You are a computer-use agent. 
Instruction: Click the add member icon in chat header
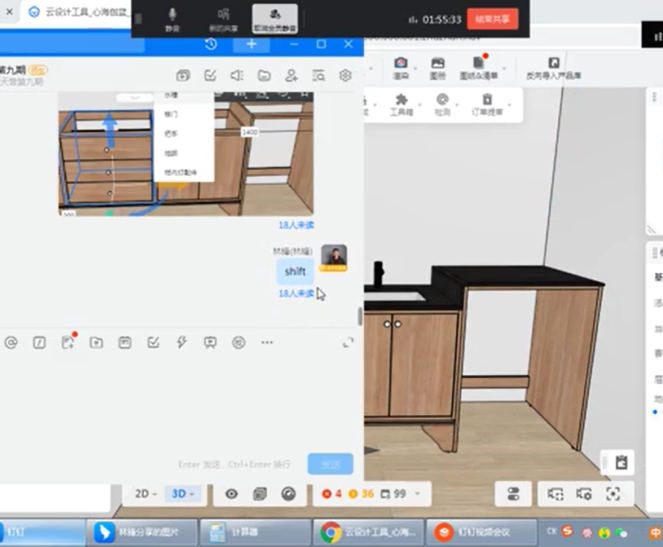(291, 75)
